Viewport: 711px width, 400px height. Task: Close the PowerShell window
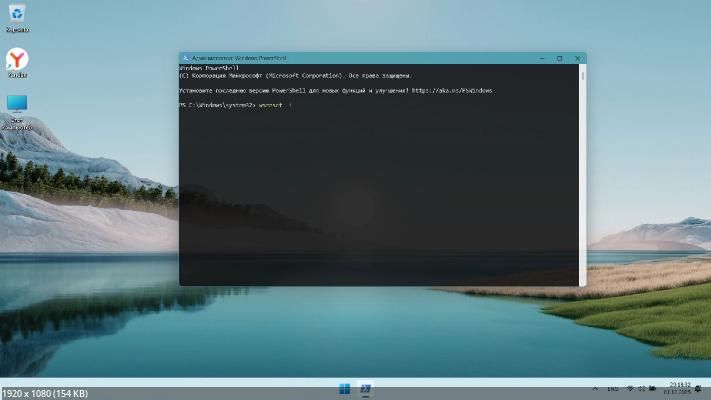pos(577,58)
